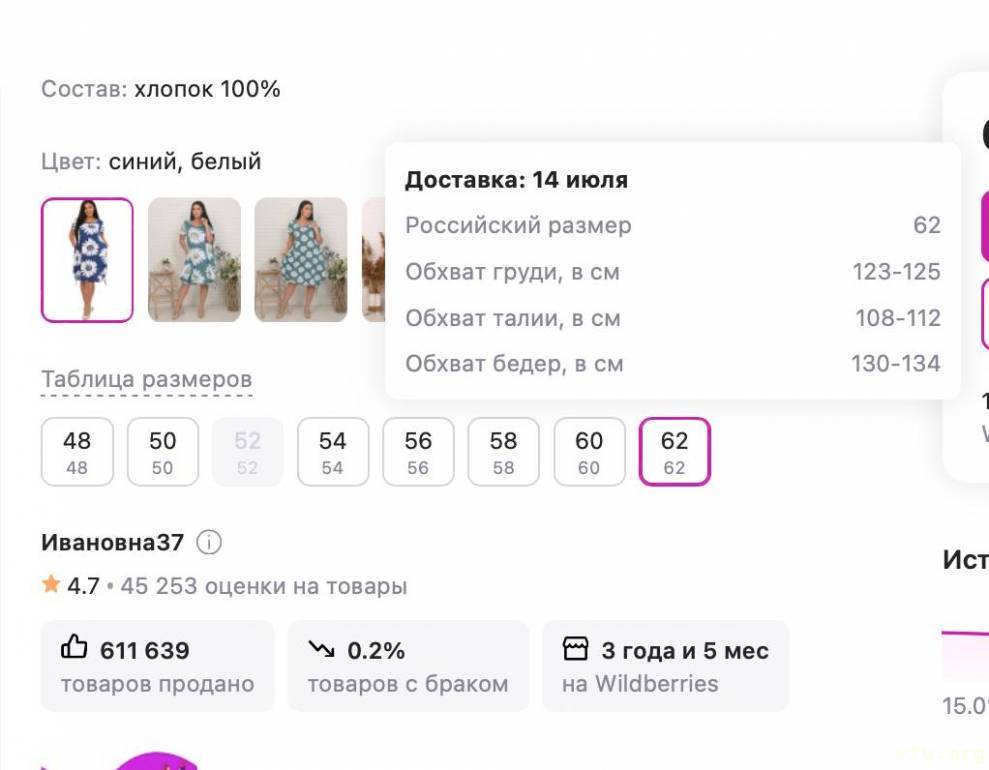
Task: Open the 45 253 оценки ratings
Action: (x=264, y=586)
